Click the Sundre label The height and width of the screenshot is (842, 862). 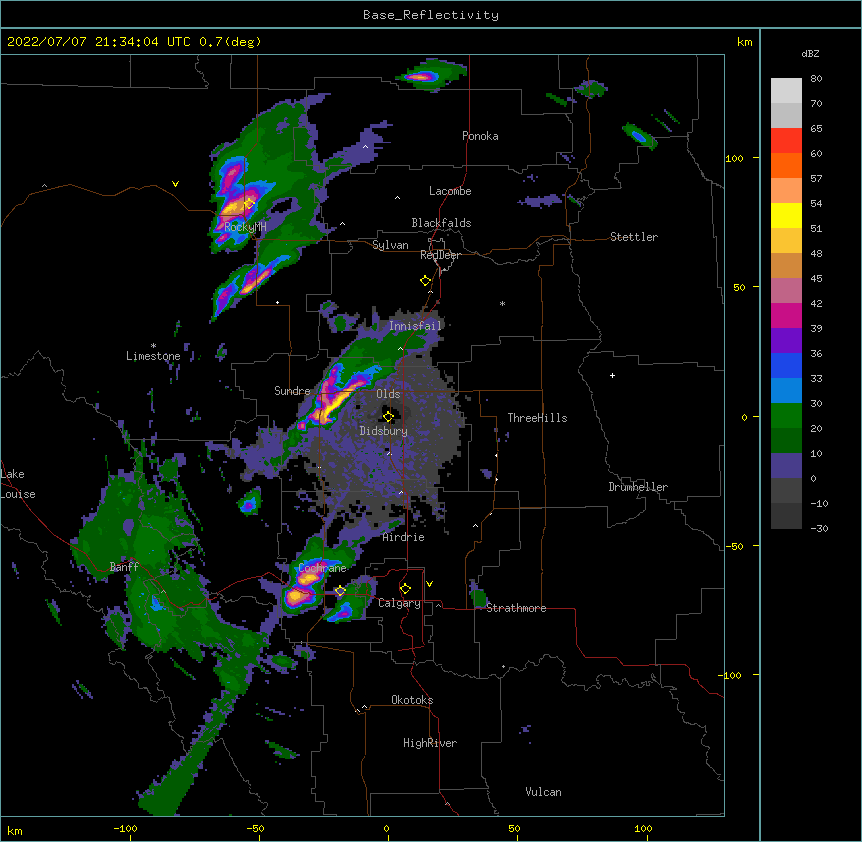[292, 391]
